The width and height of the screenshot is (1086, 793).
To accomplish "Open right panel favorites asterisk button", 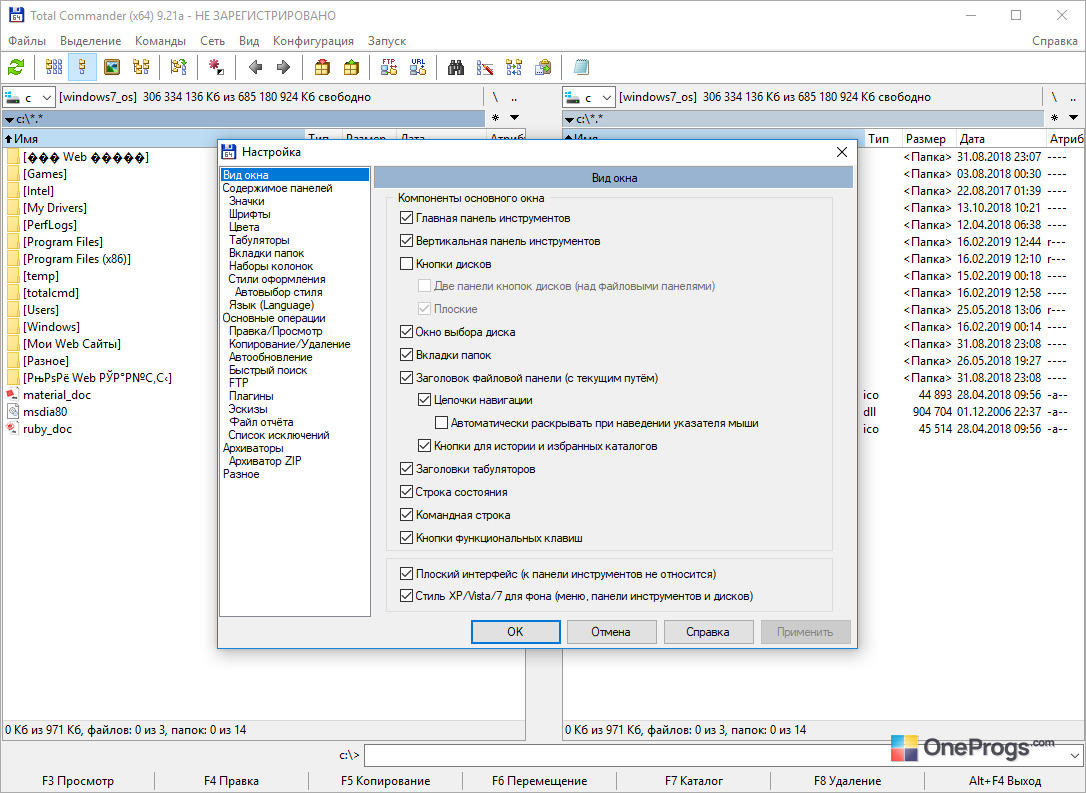I will (1054, 118).
